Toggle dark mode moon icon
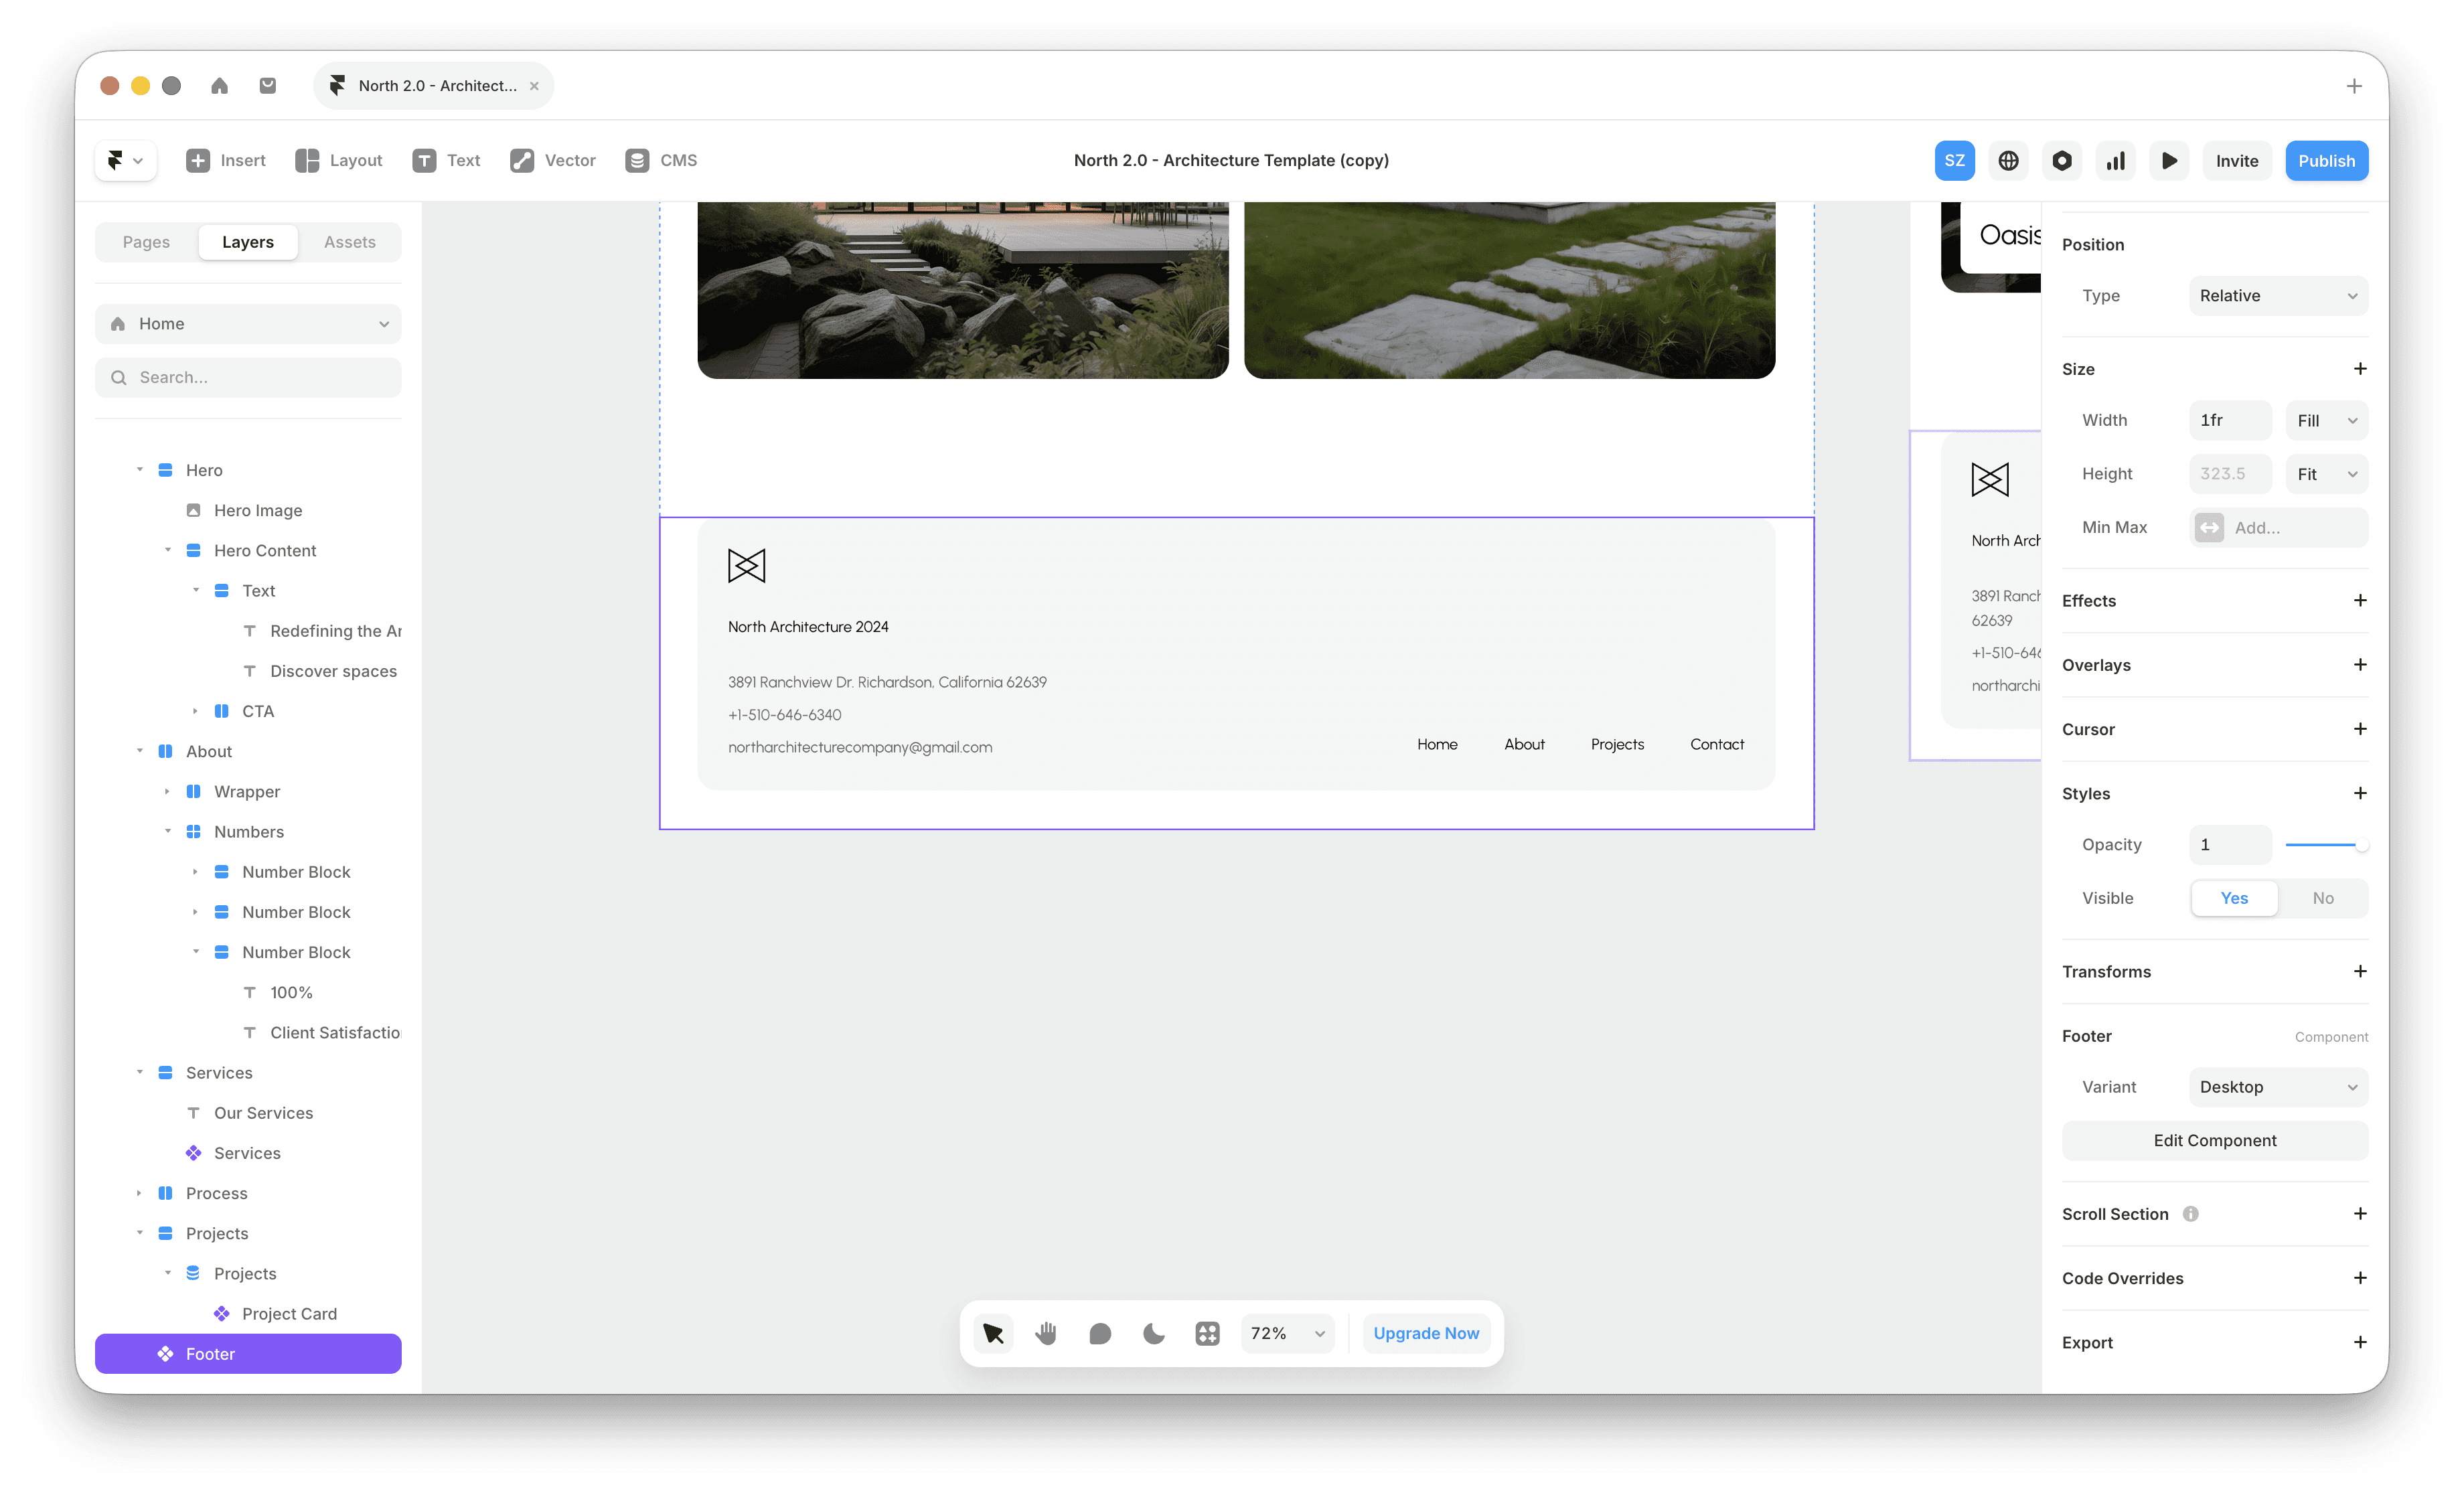The image size is (2464, 1493). tap(1153, 1333)
